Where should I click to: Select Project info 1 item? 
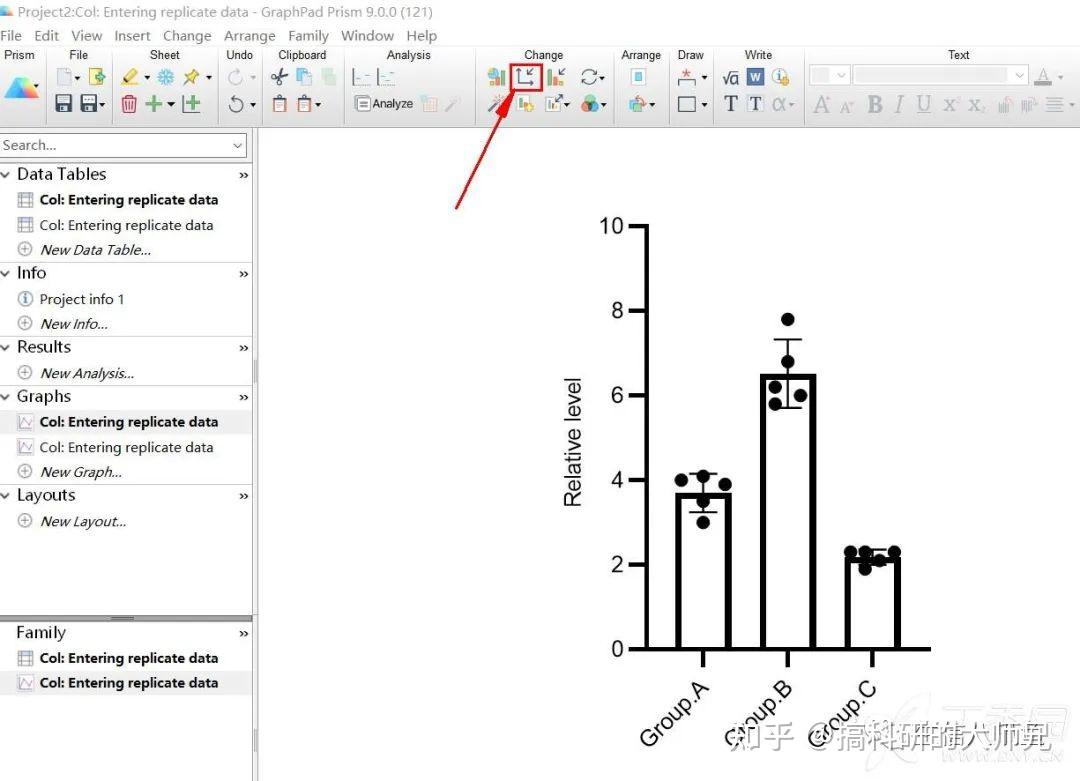click(x=81, y=299)
